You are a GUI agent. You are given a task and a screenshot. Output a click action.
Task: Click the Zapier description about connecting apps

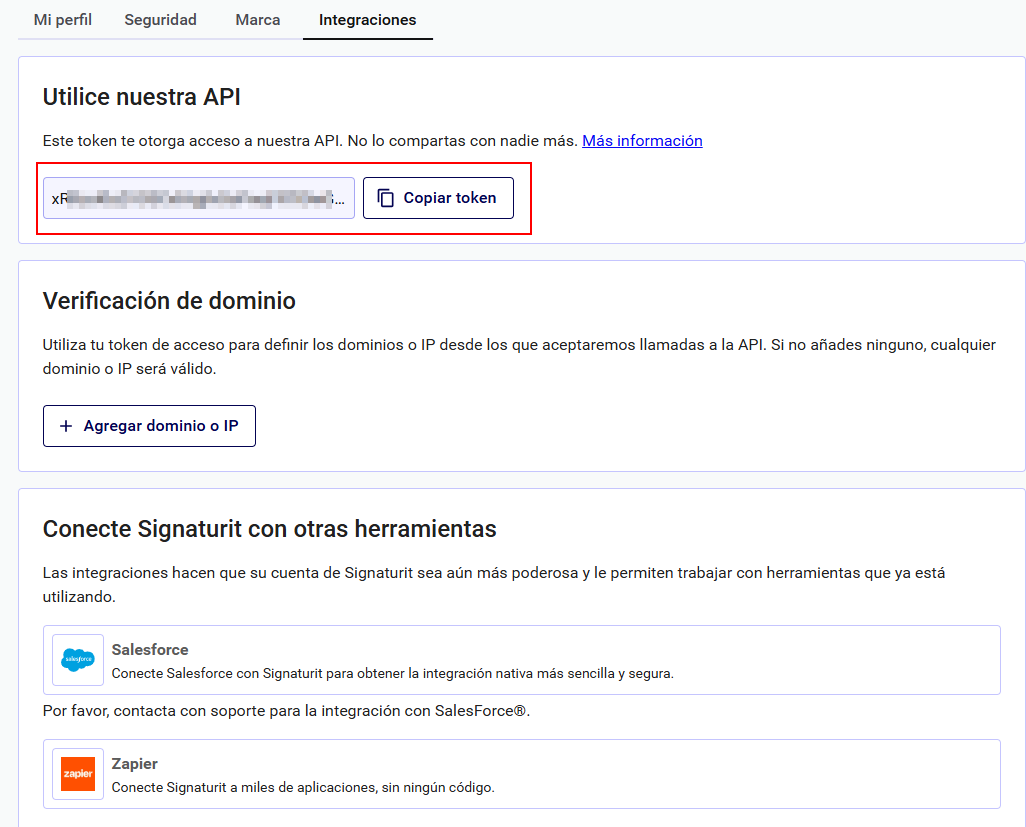[x=303, y=788]
